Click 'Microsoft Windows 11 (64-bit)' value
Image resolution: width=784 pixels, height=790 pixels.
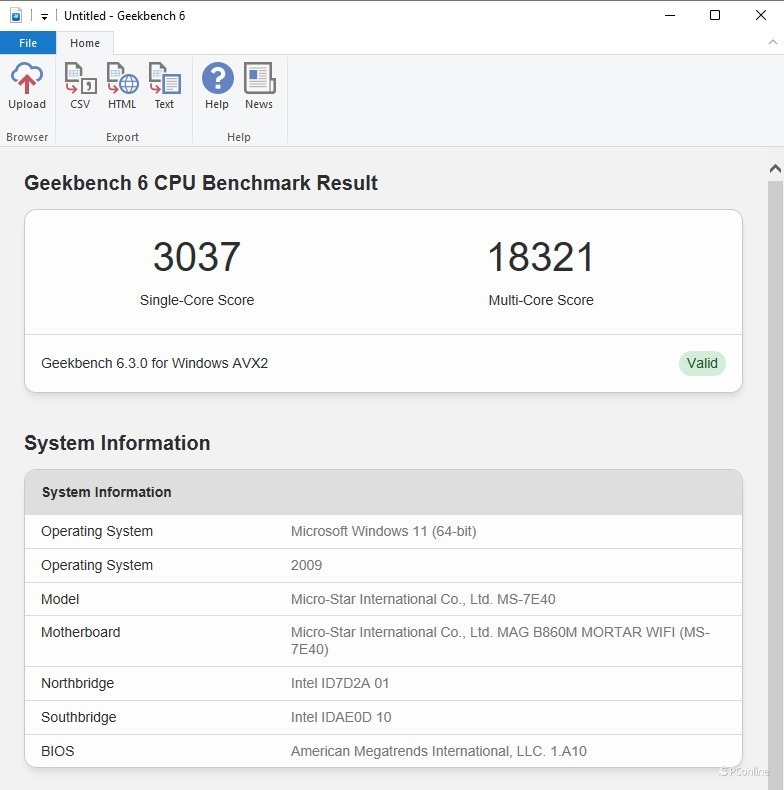[x=383, y=532]
